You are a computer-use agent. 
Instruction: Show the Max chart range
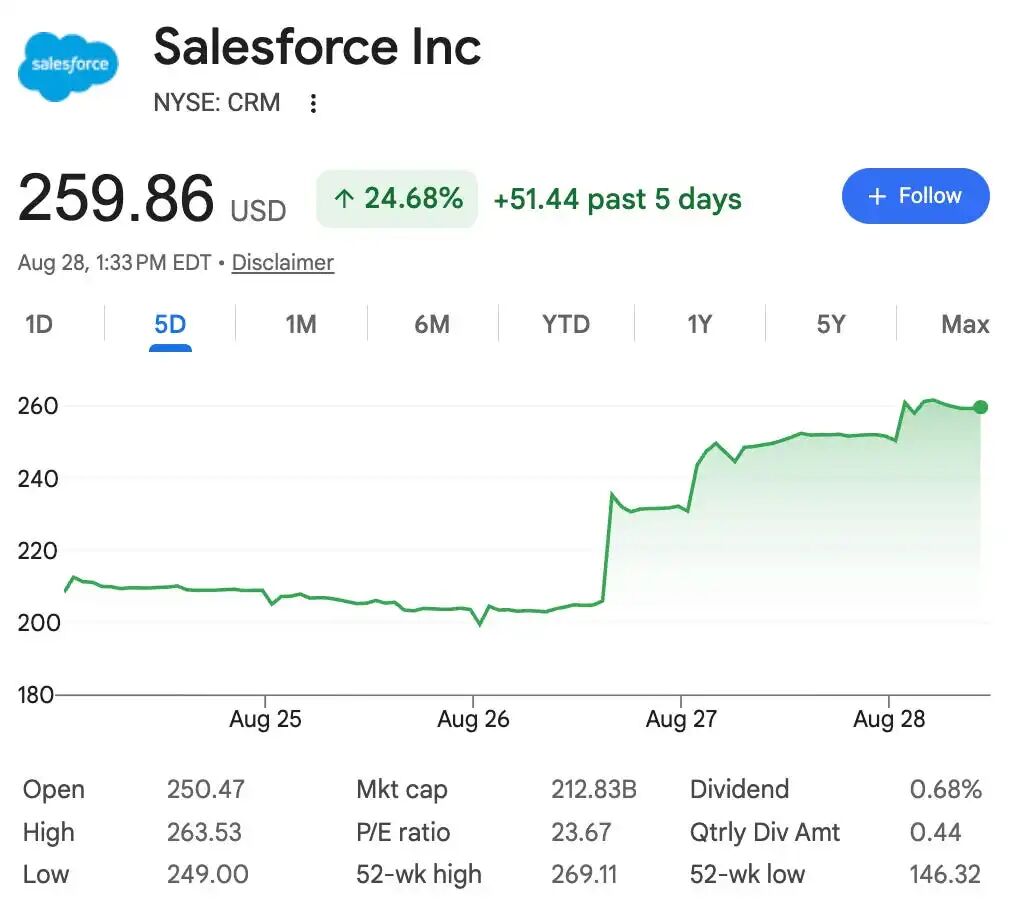click(x=965, y=324)
